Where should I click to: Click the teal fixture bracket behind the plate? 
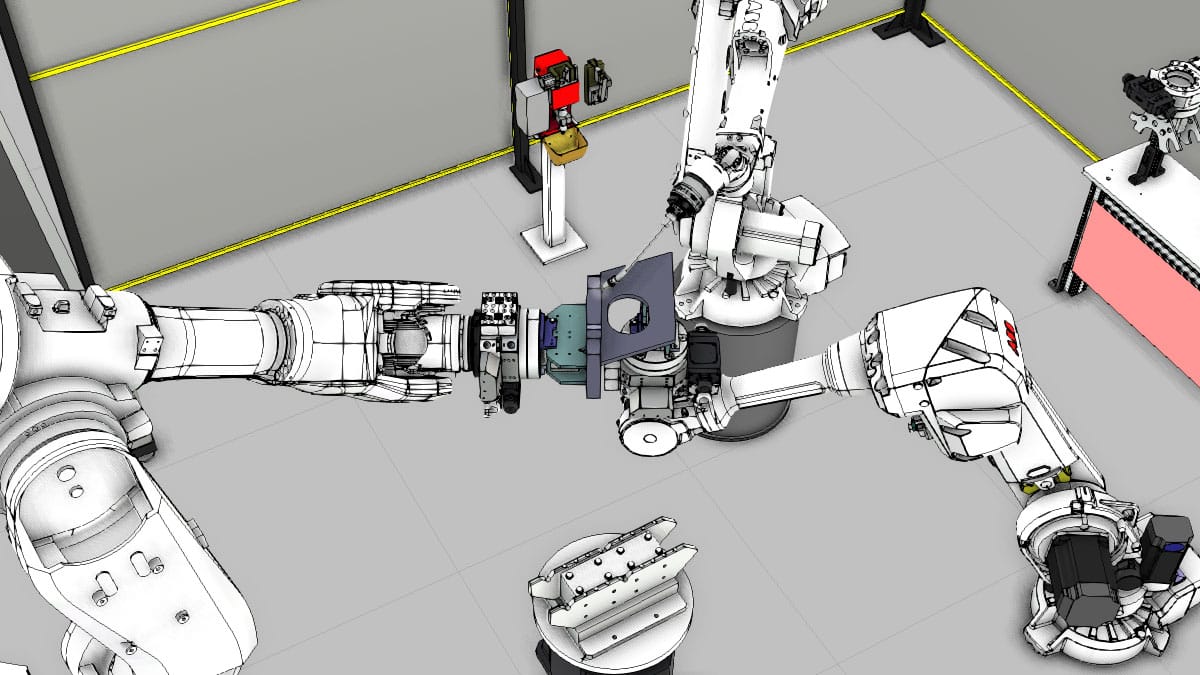(x=563, y=347)
